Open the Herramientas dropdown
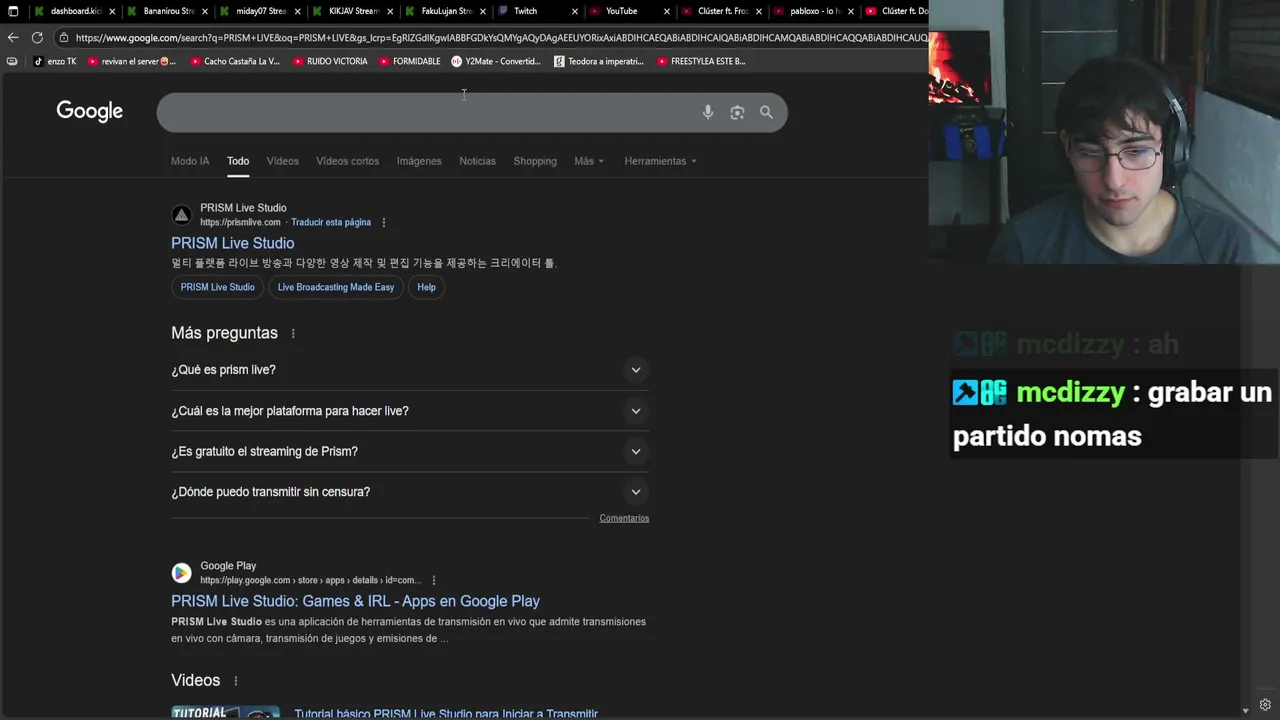Image resolution: width=1280 pixels, height=720 pixels. 660,161
